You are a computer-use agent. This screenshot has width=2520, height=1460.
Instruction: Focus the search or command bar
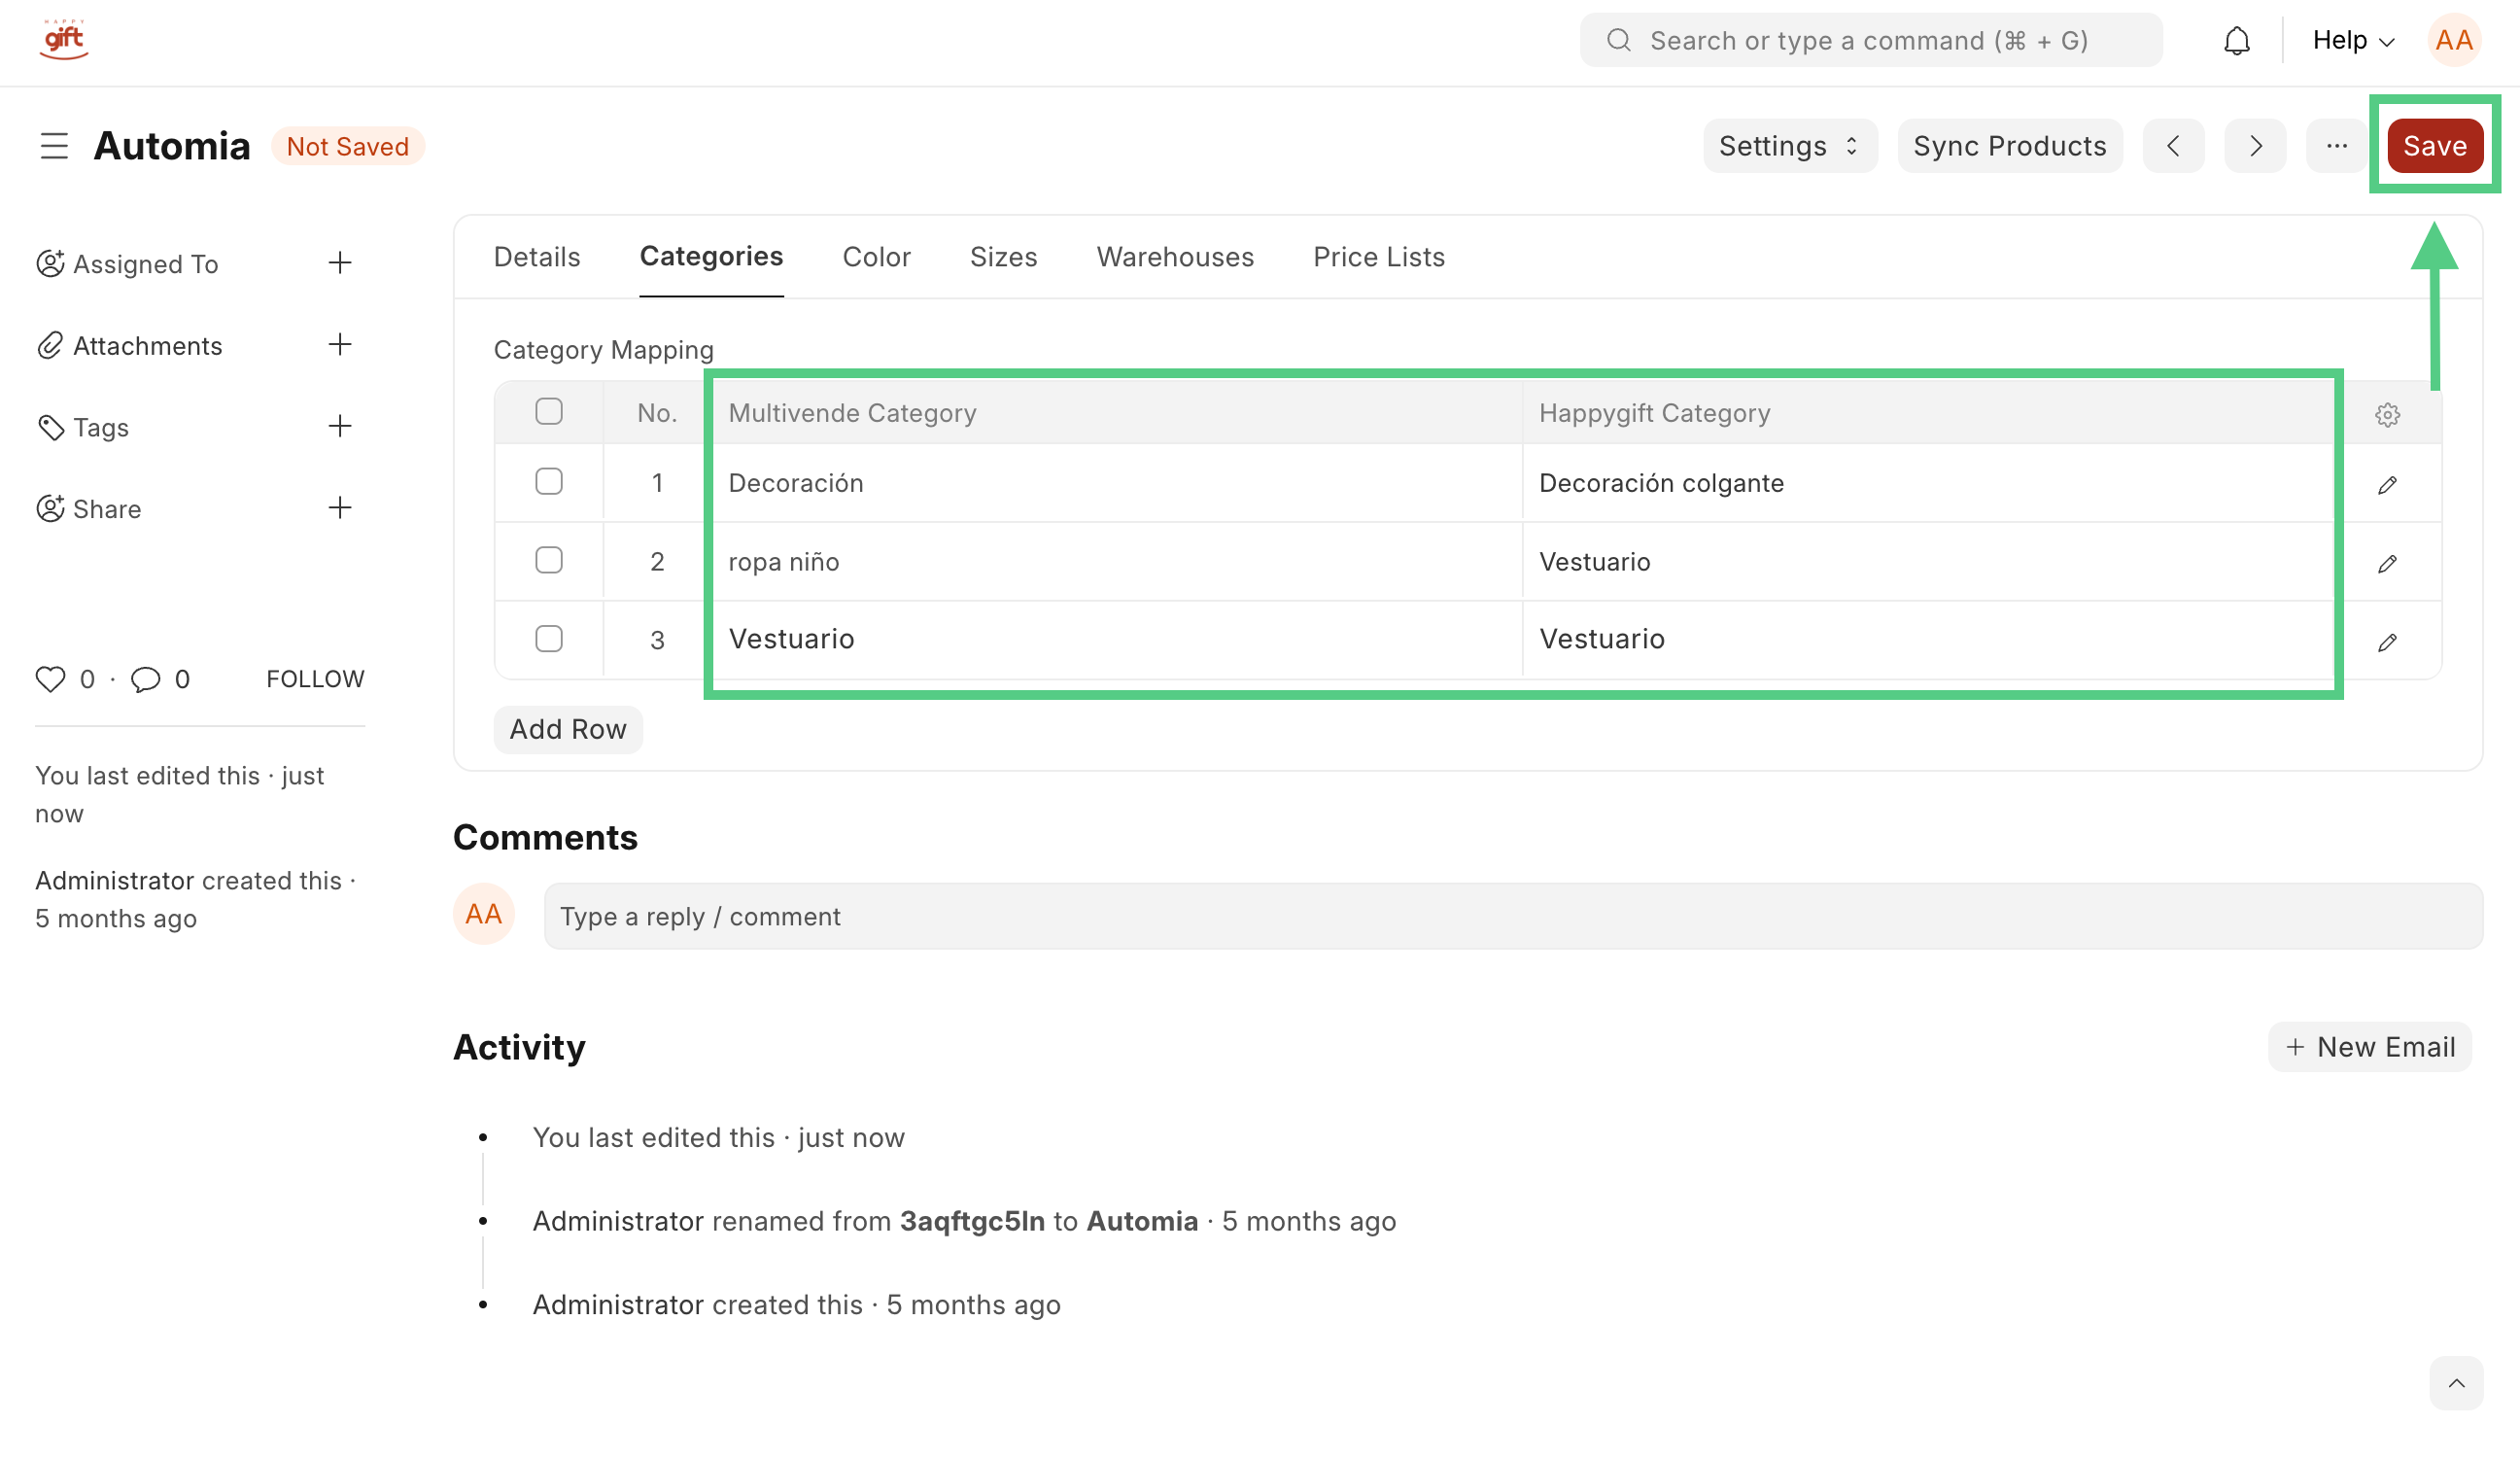1871,41
